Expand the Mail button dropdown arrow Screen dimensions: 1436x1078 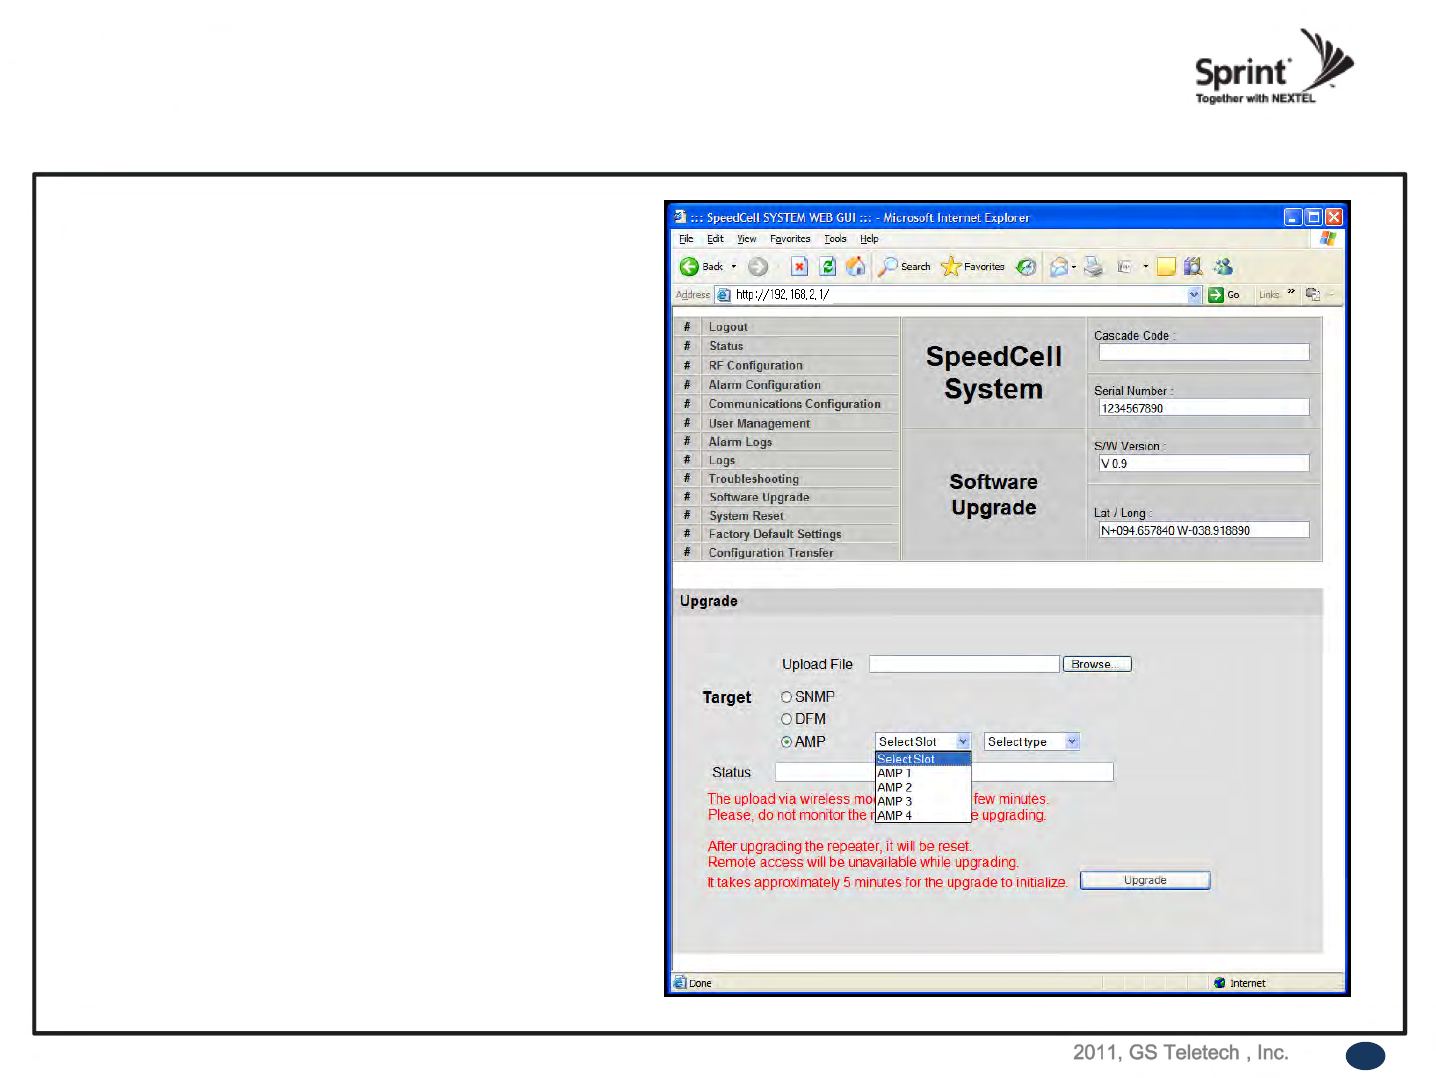point(1074,267)
